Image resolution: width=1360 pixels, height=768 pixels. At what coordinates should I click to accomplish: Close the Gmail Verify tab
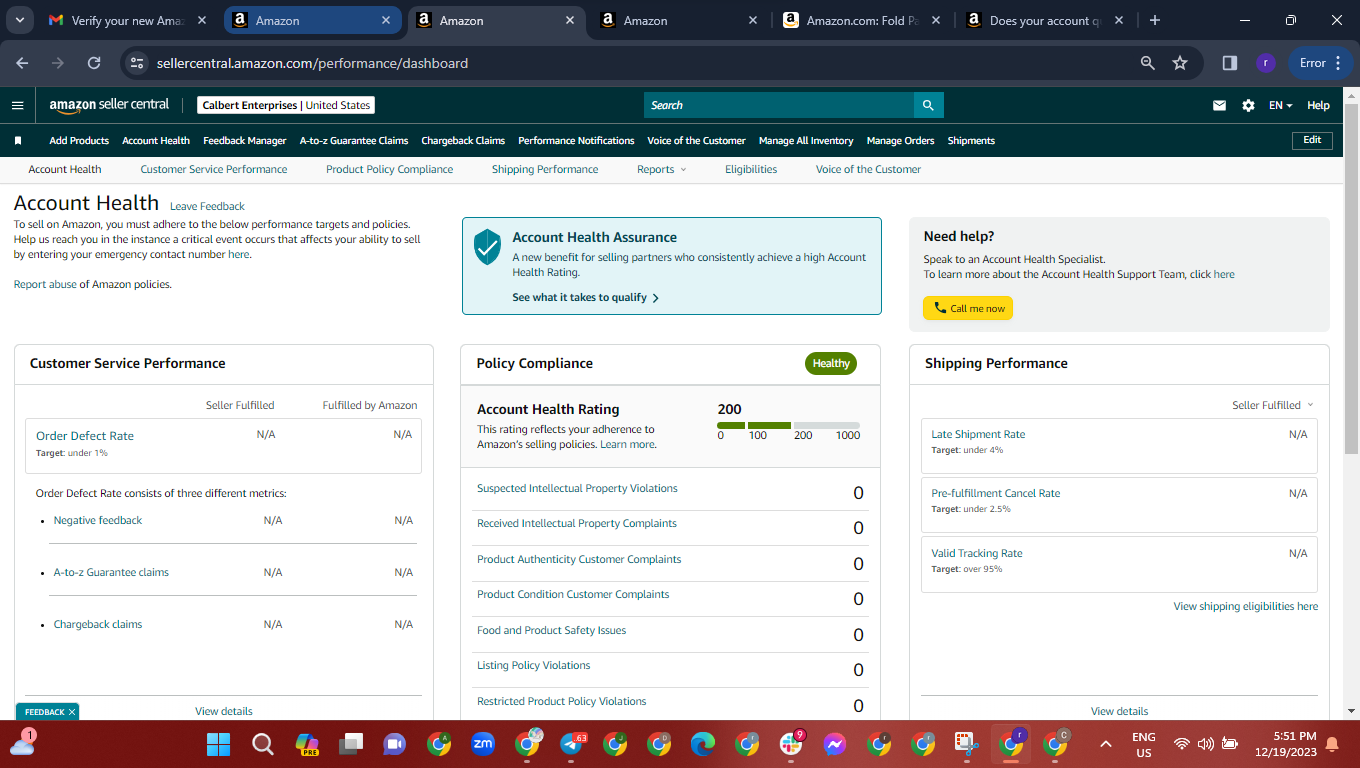click(202, 20)
